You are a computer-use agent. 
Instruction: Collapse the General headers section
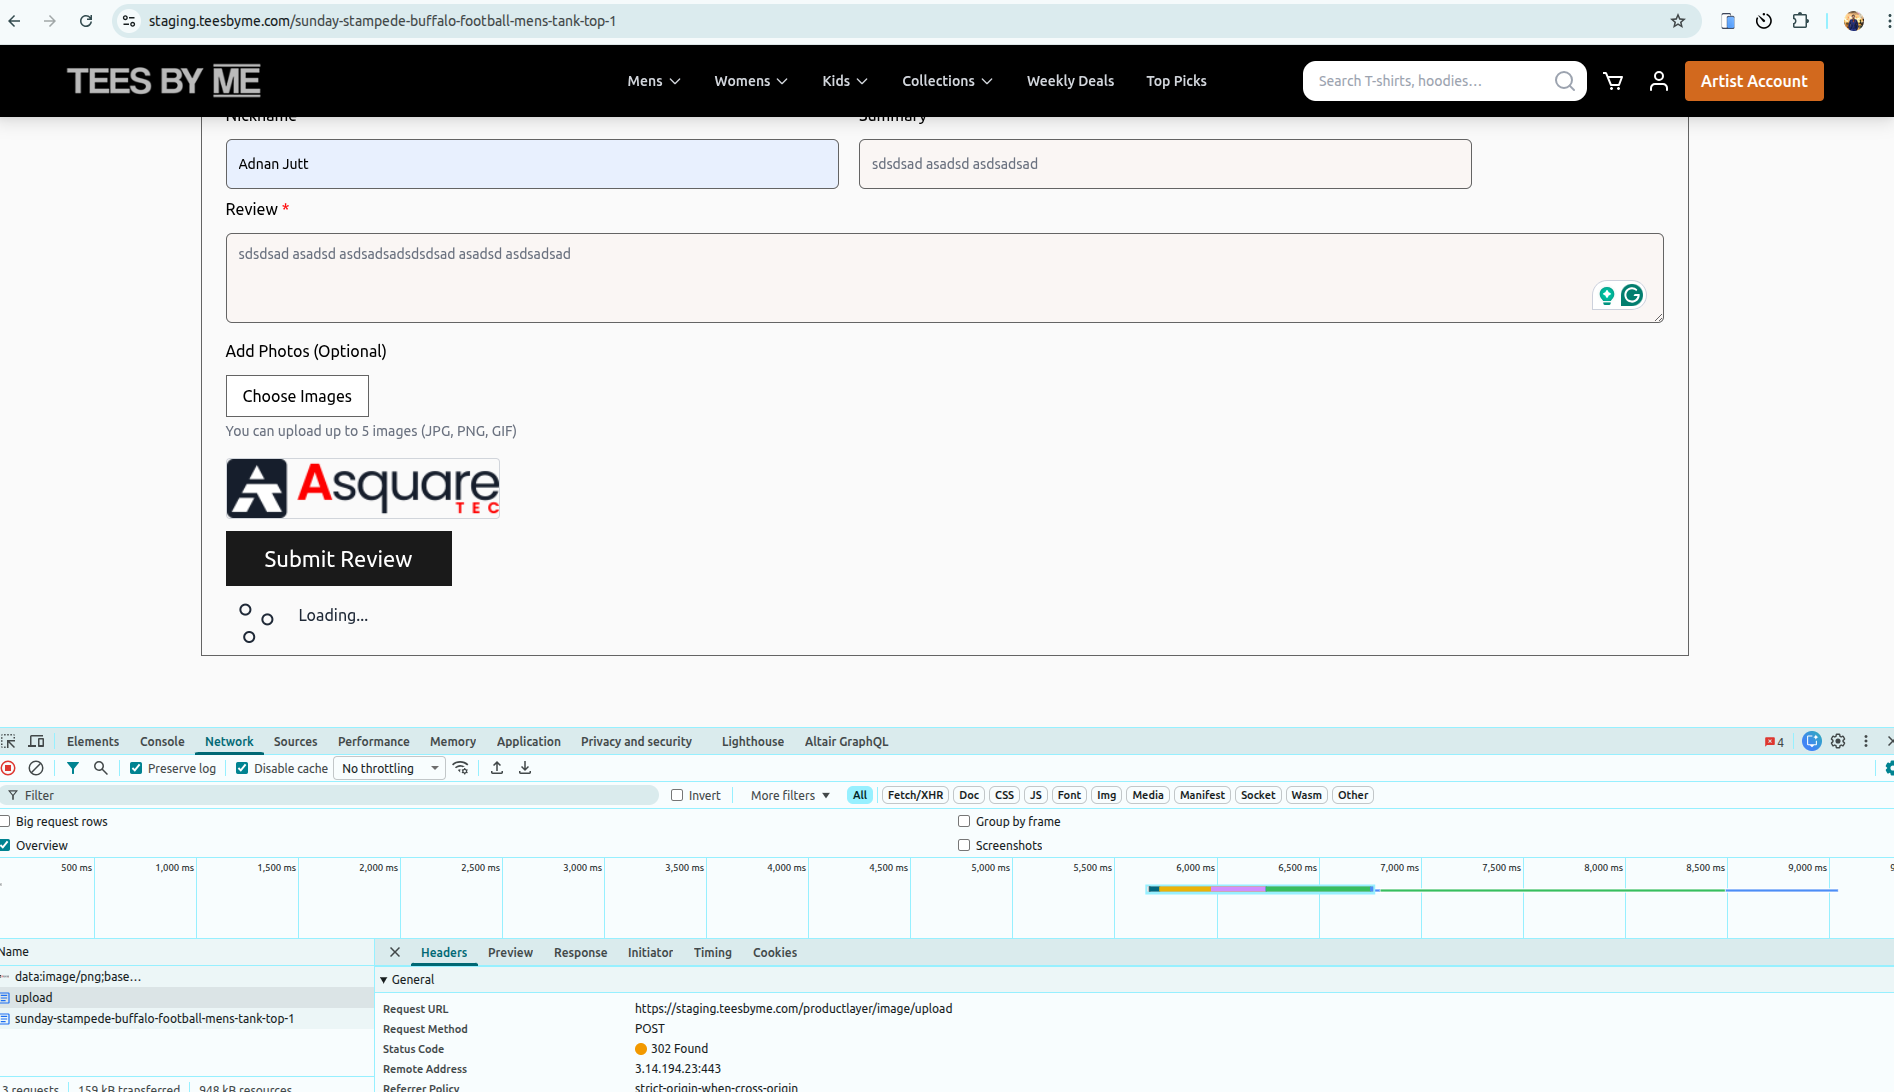(x=384, y=980)
